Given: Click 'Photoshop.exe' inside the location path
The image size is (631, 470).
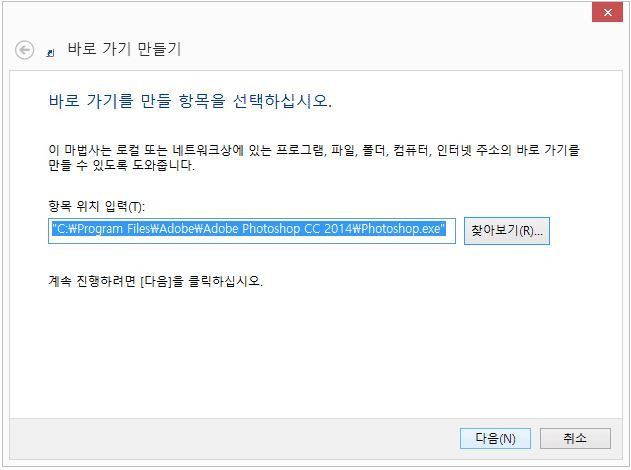Looking at the screenshot, I should click(401, 229).
